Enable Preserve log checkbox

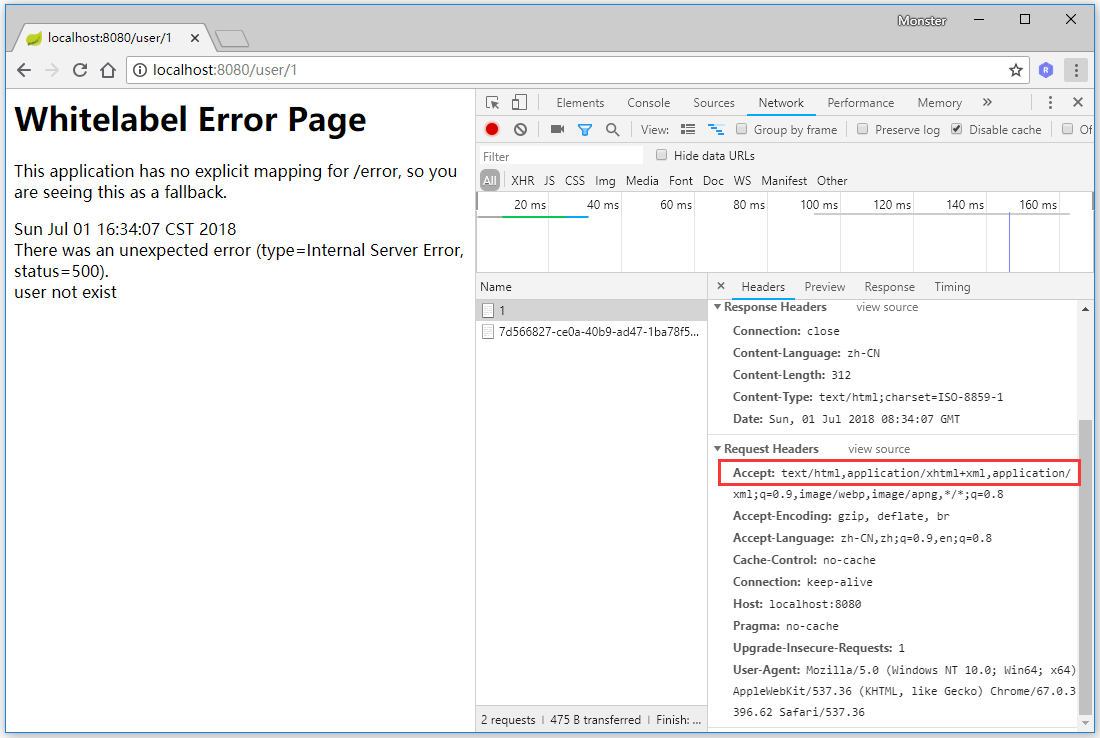[863, 129]
